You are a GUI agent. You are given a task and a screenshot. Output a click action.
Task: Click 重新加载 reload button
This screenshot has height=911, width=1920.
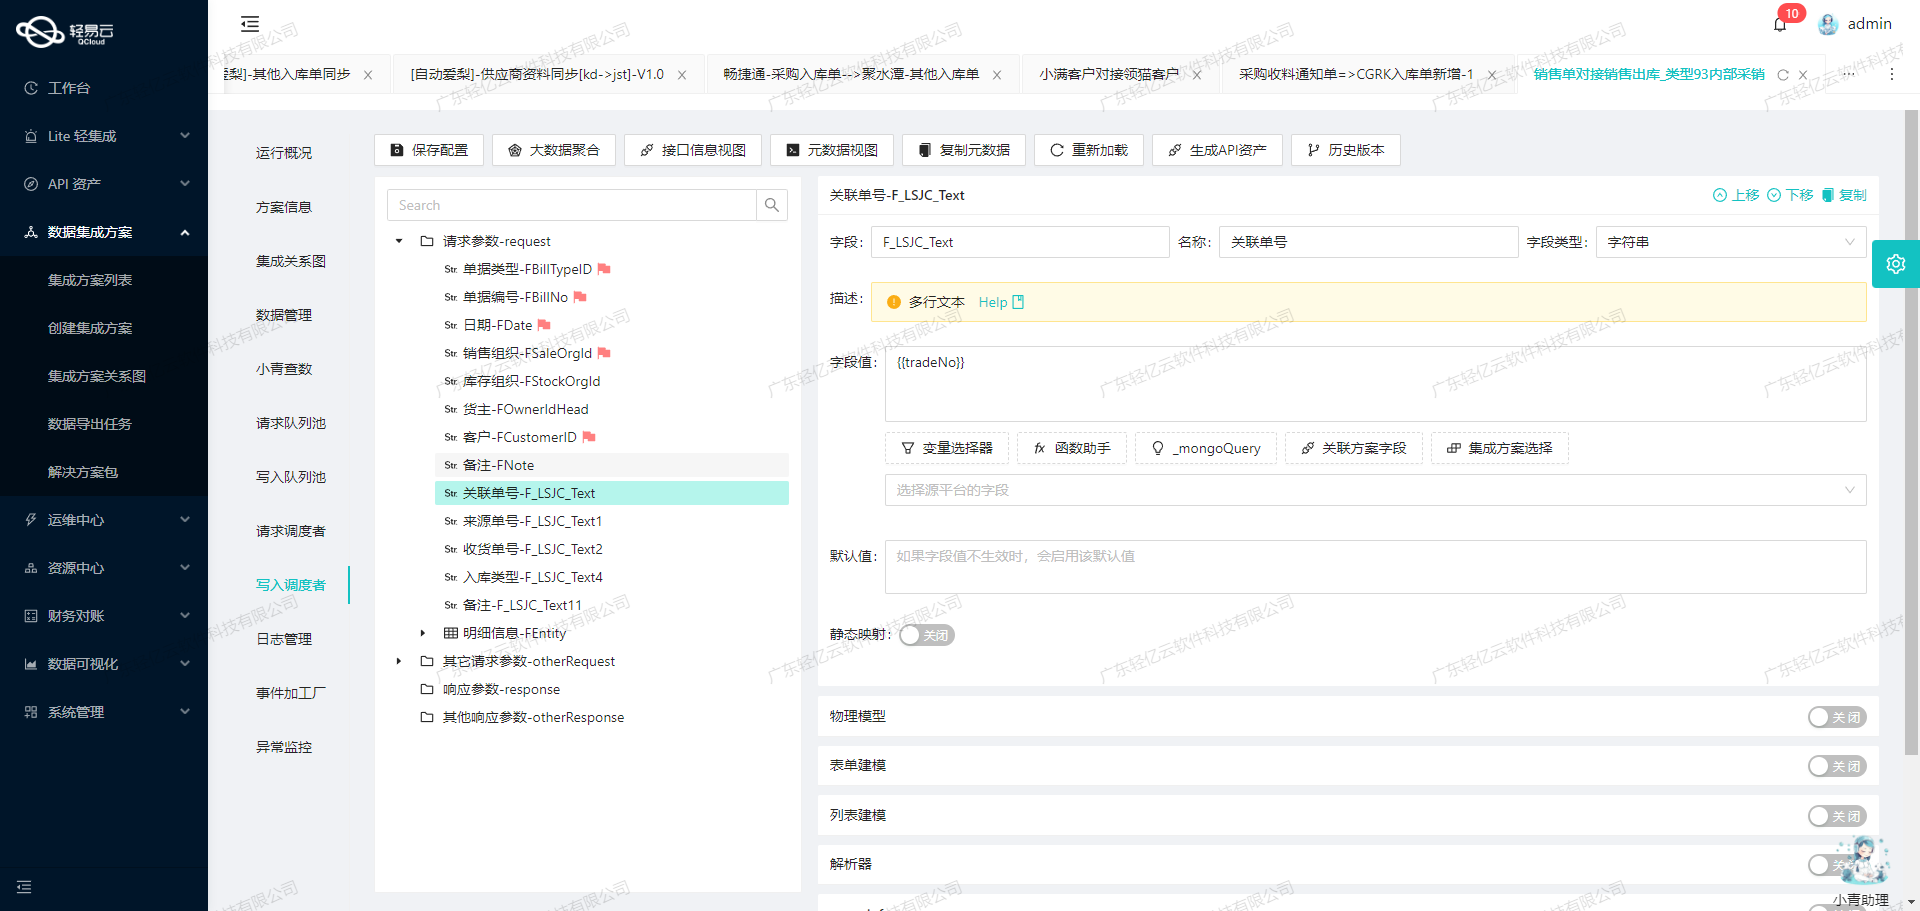pos(1089,150)
